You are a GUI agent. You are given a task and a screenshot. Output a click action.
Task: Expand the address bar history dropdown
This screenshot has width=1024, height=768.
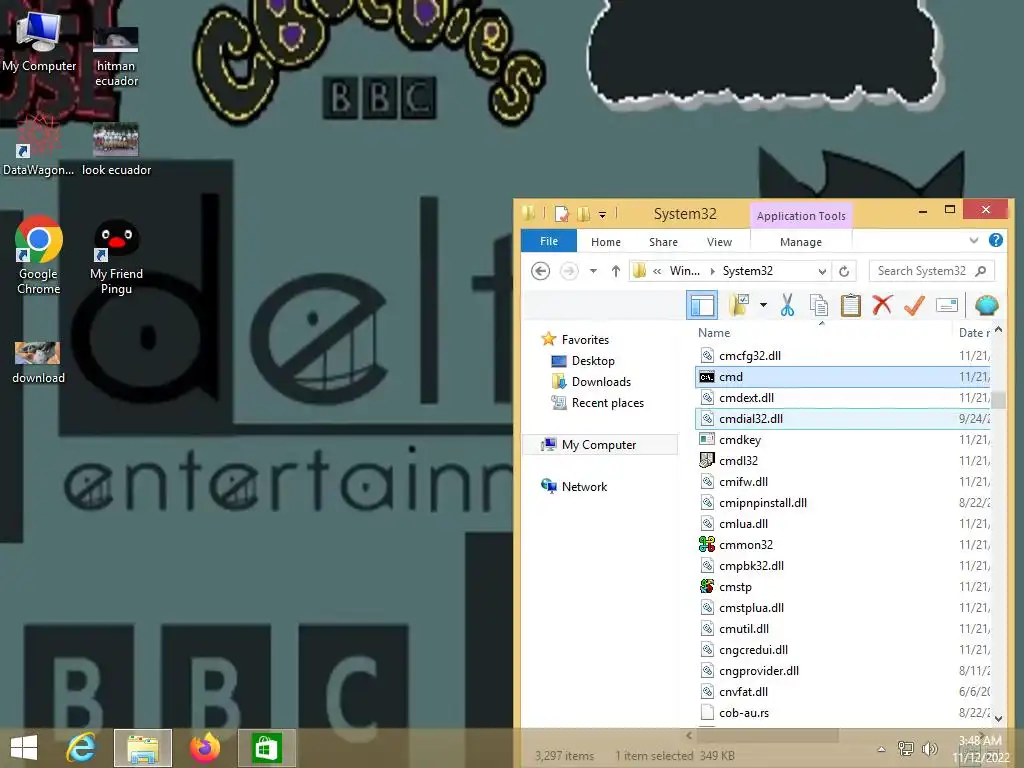[822, 271]
